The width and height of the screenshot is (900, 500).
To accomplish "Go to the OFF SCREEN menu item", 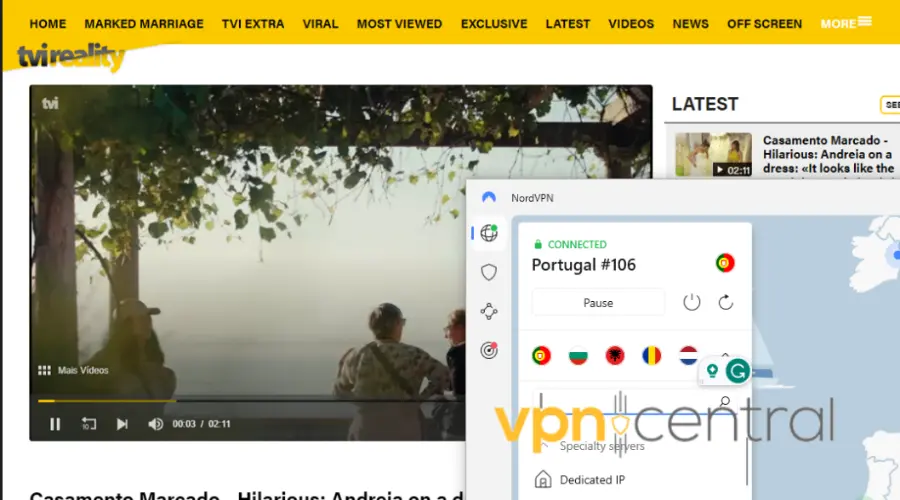I will pyautogui.click(x=765, y=24).
